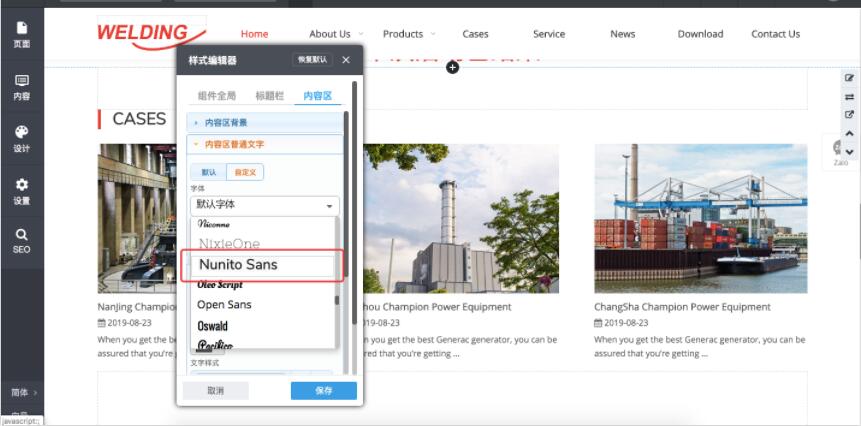Click the 恢复默认 reset button
This screenshot has width=861, height=426.
click(x=312, y=60)
